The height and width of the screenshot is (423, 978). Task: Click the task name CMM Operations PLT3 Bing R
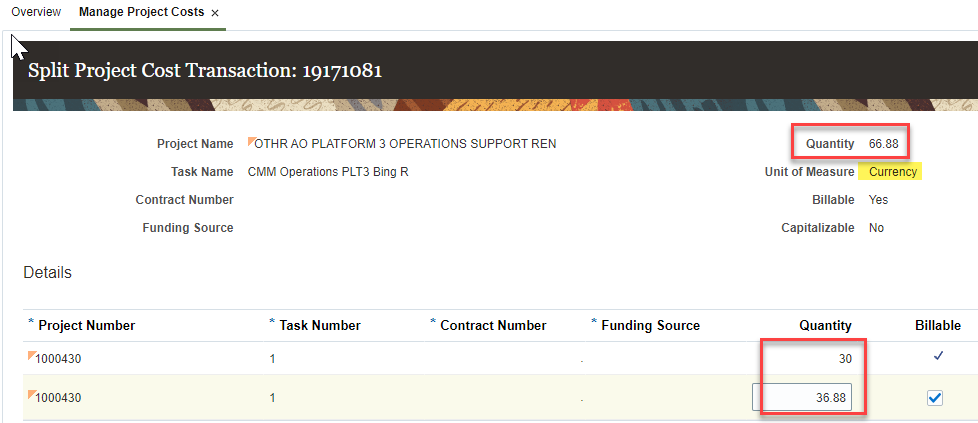tap(328, 172)
